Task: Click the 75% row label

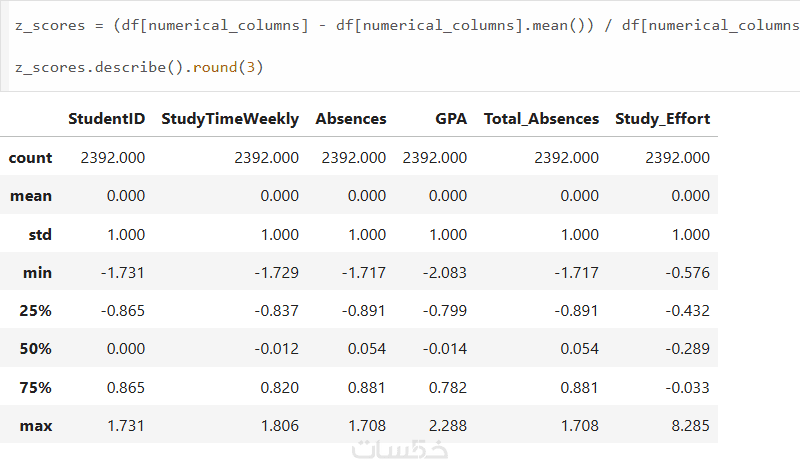Action: (x=35, y=387)
